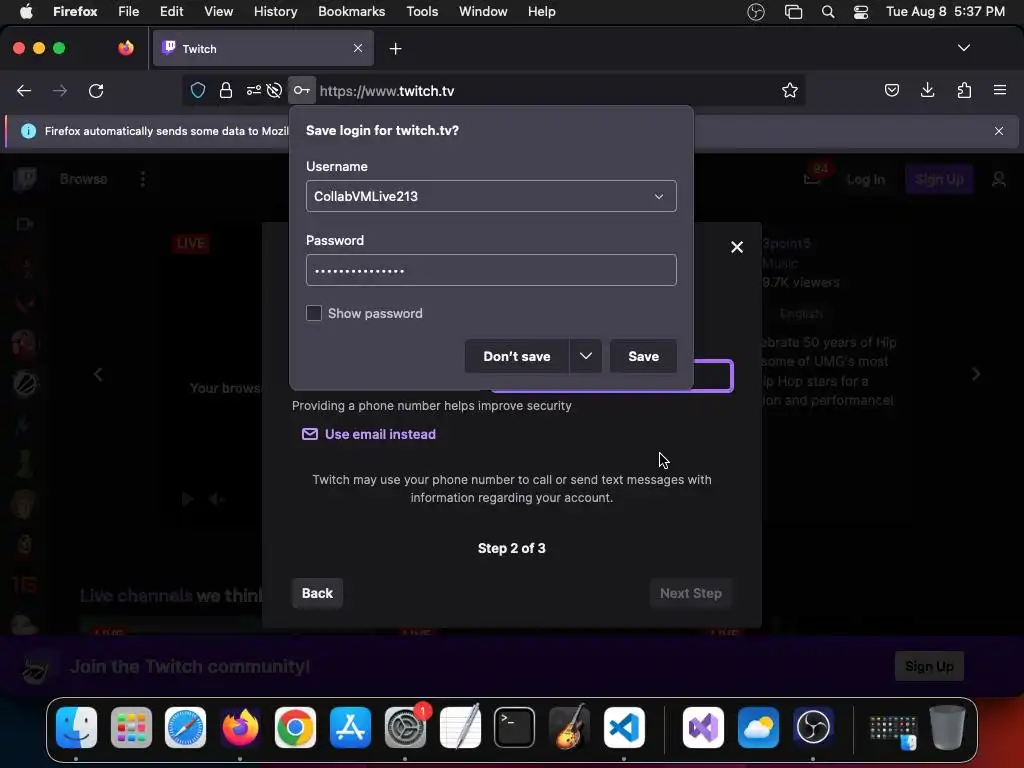
Task: Launch Google Chrome from the Dock
Action: coord(295,727)
